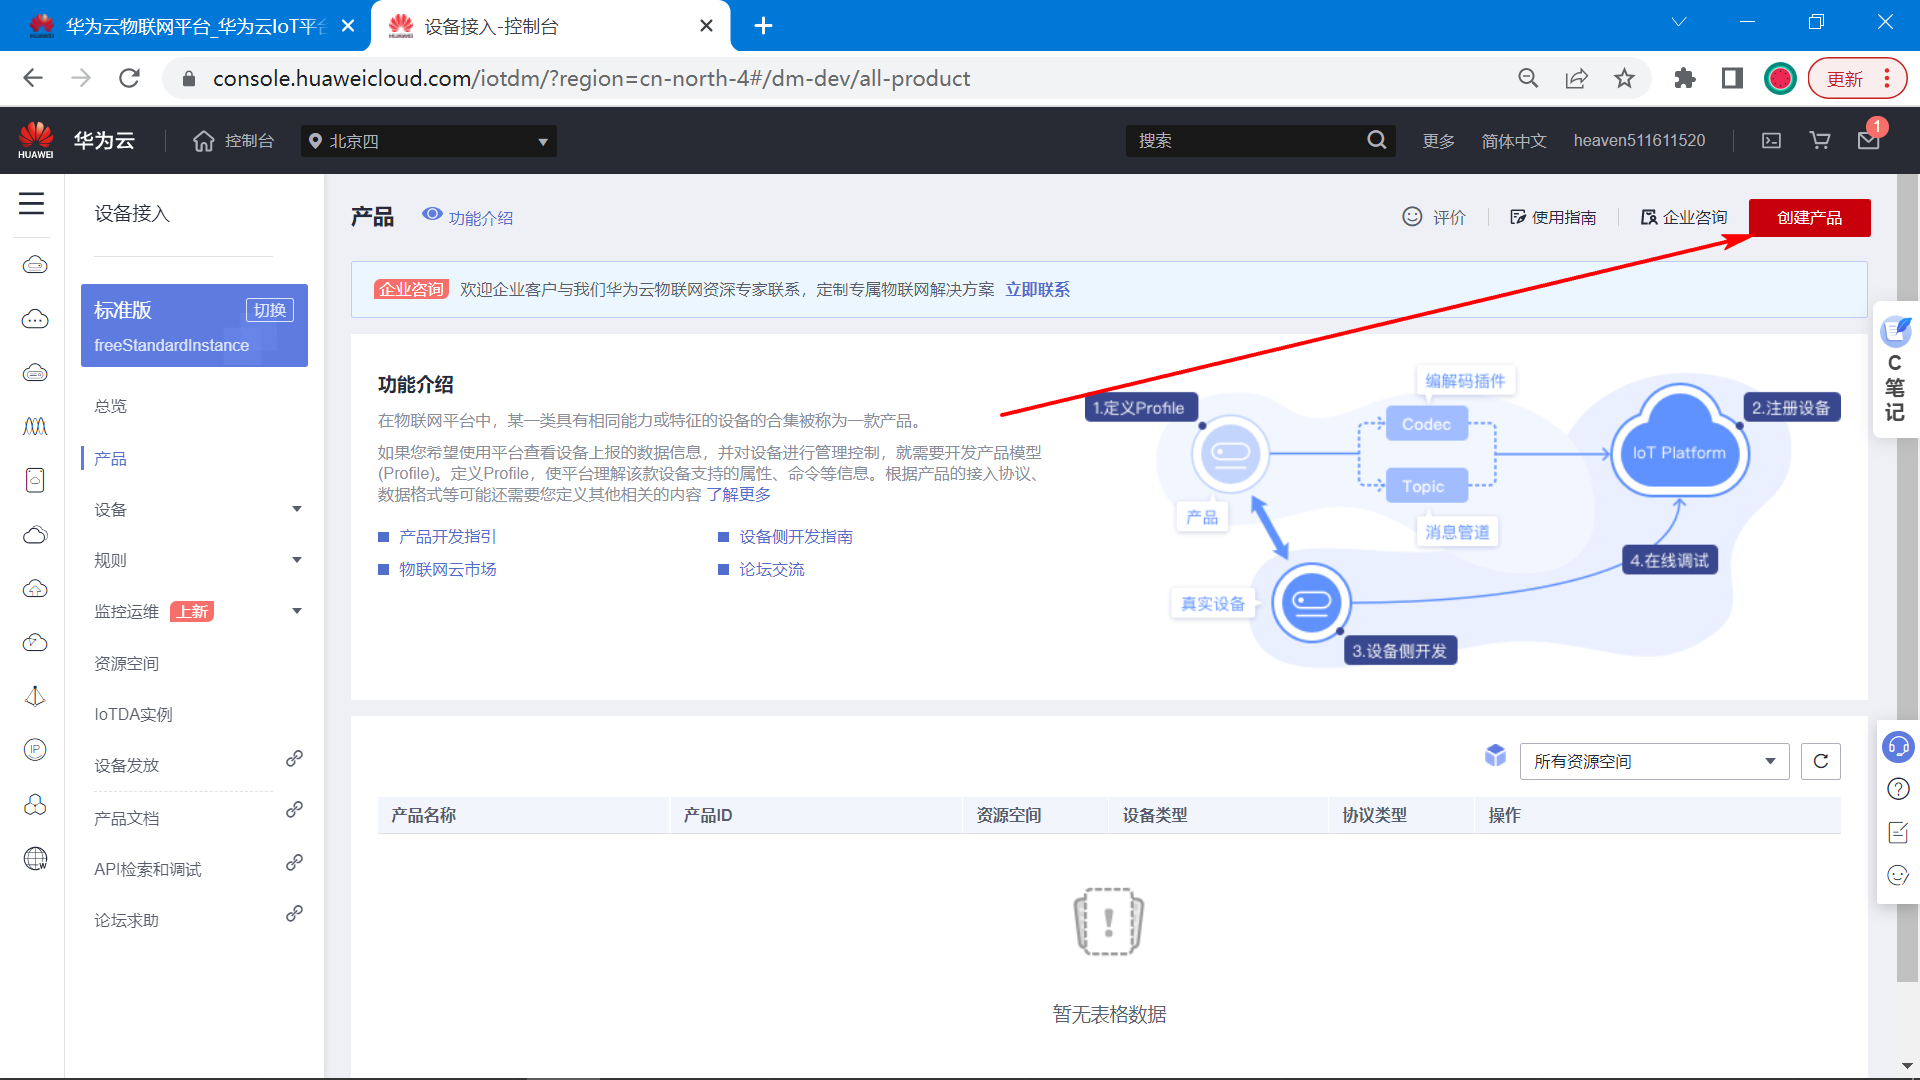Click the Topic component icon
1920x1080 pixels.
1424,485
